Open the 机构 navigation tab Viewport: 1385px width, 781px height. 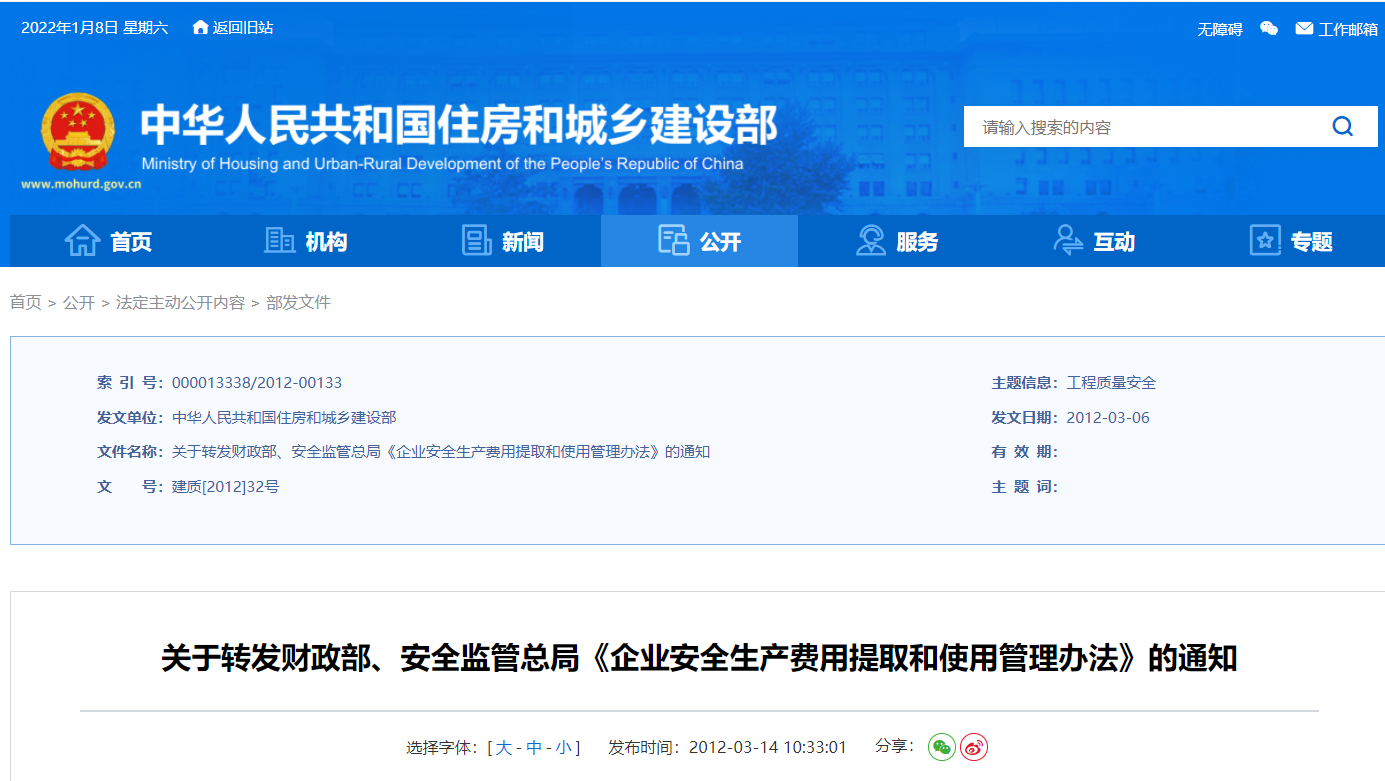[x=305, y=241]
